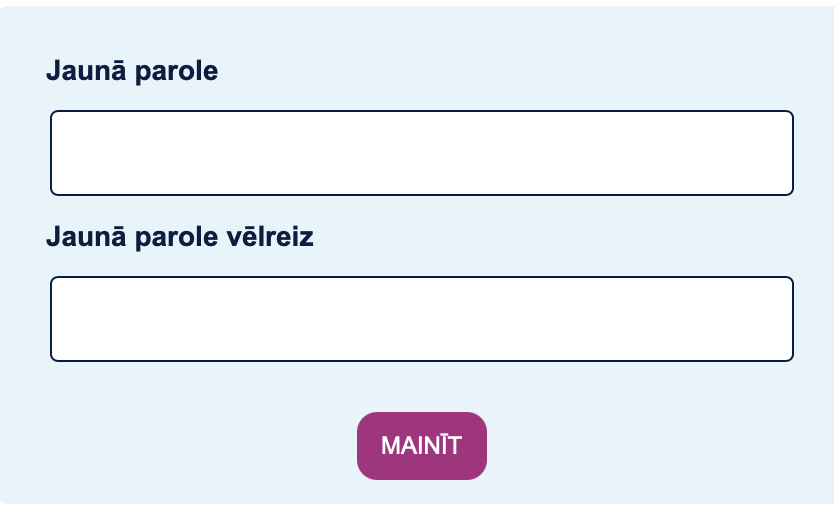Click inside the empty upper text box
The image size is (834, 506).
(x=421, y=153)
